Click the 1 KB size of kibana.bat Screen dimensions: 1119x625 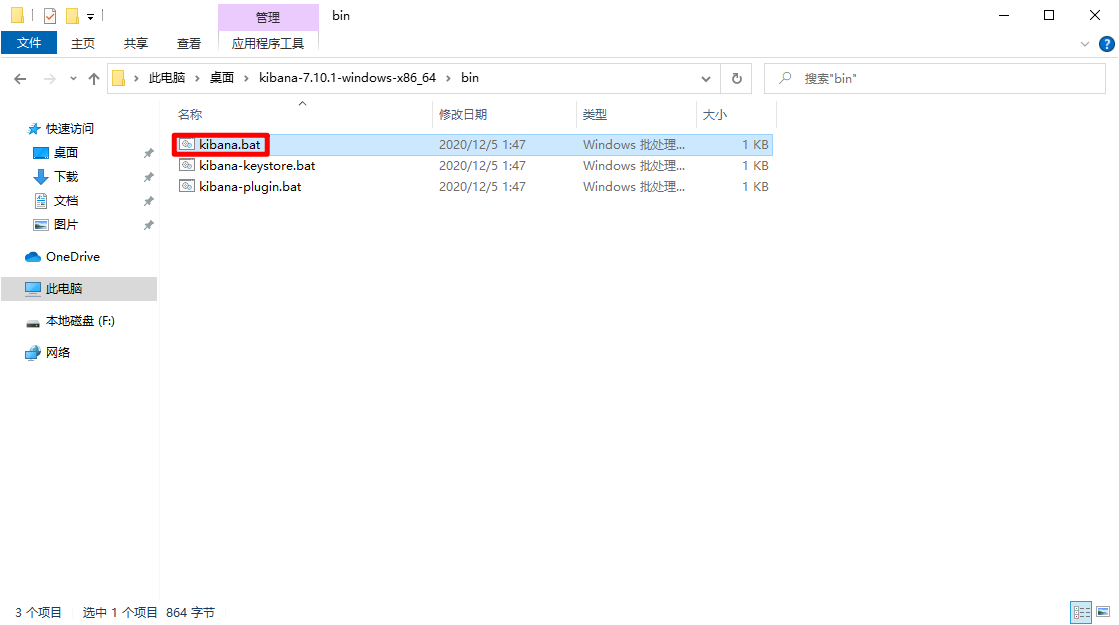click(x=755, y=145)
